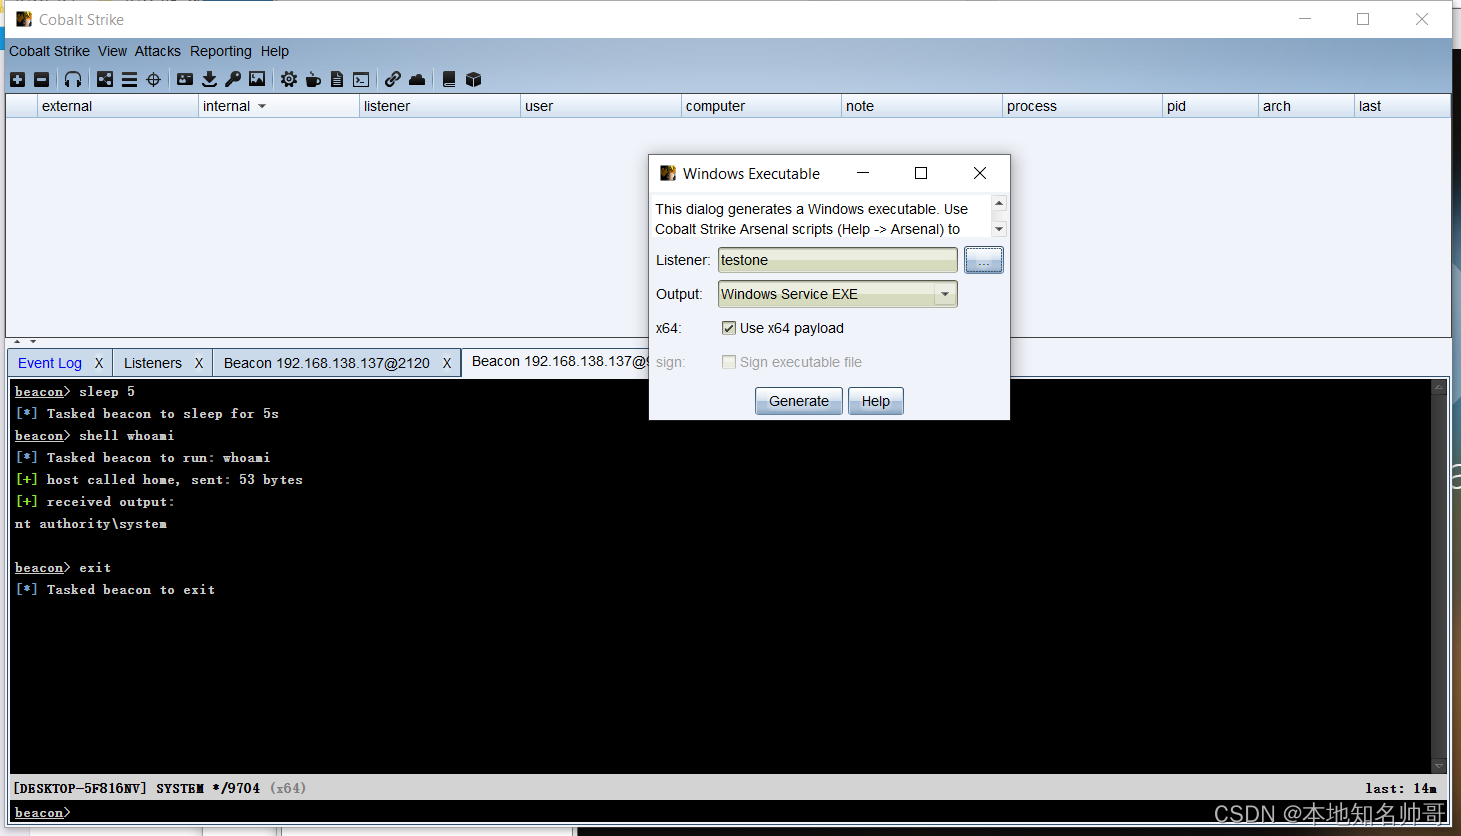The width and height of the screenshot is (1461, 836).
Task: Click the document icon for Office macro
Action: pyautogui.click(x=337, y=79)
